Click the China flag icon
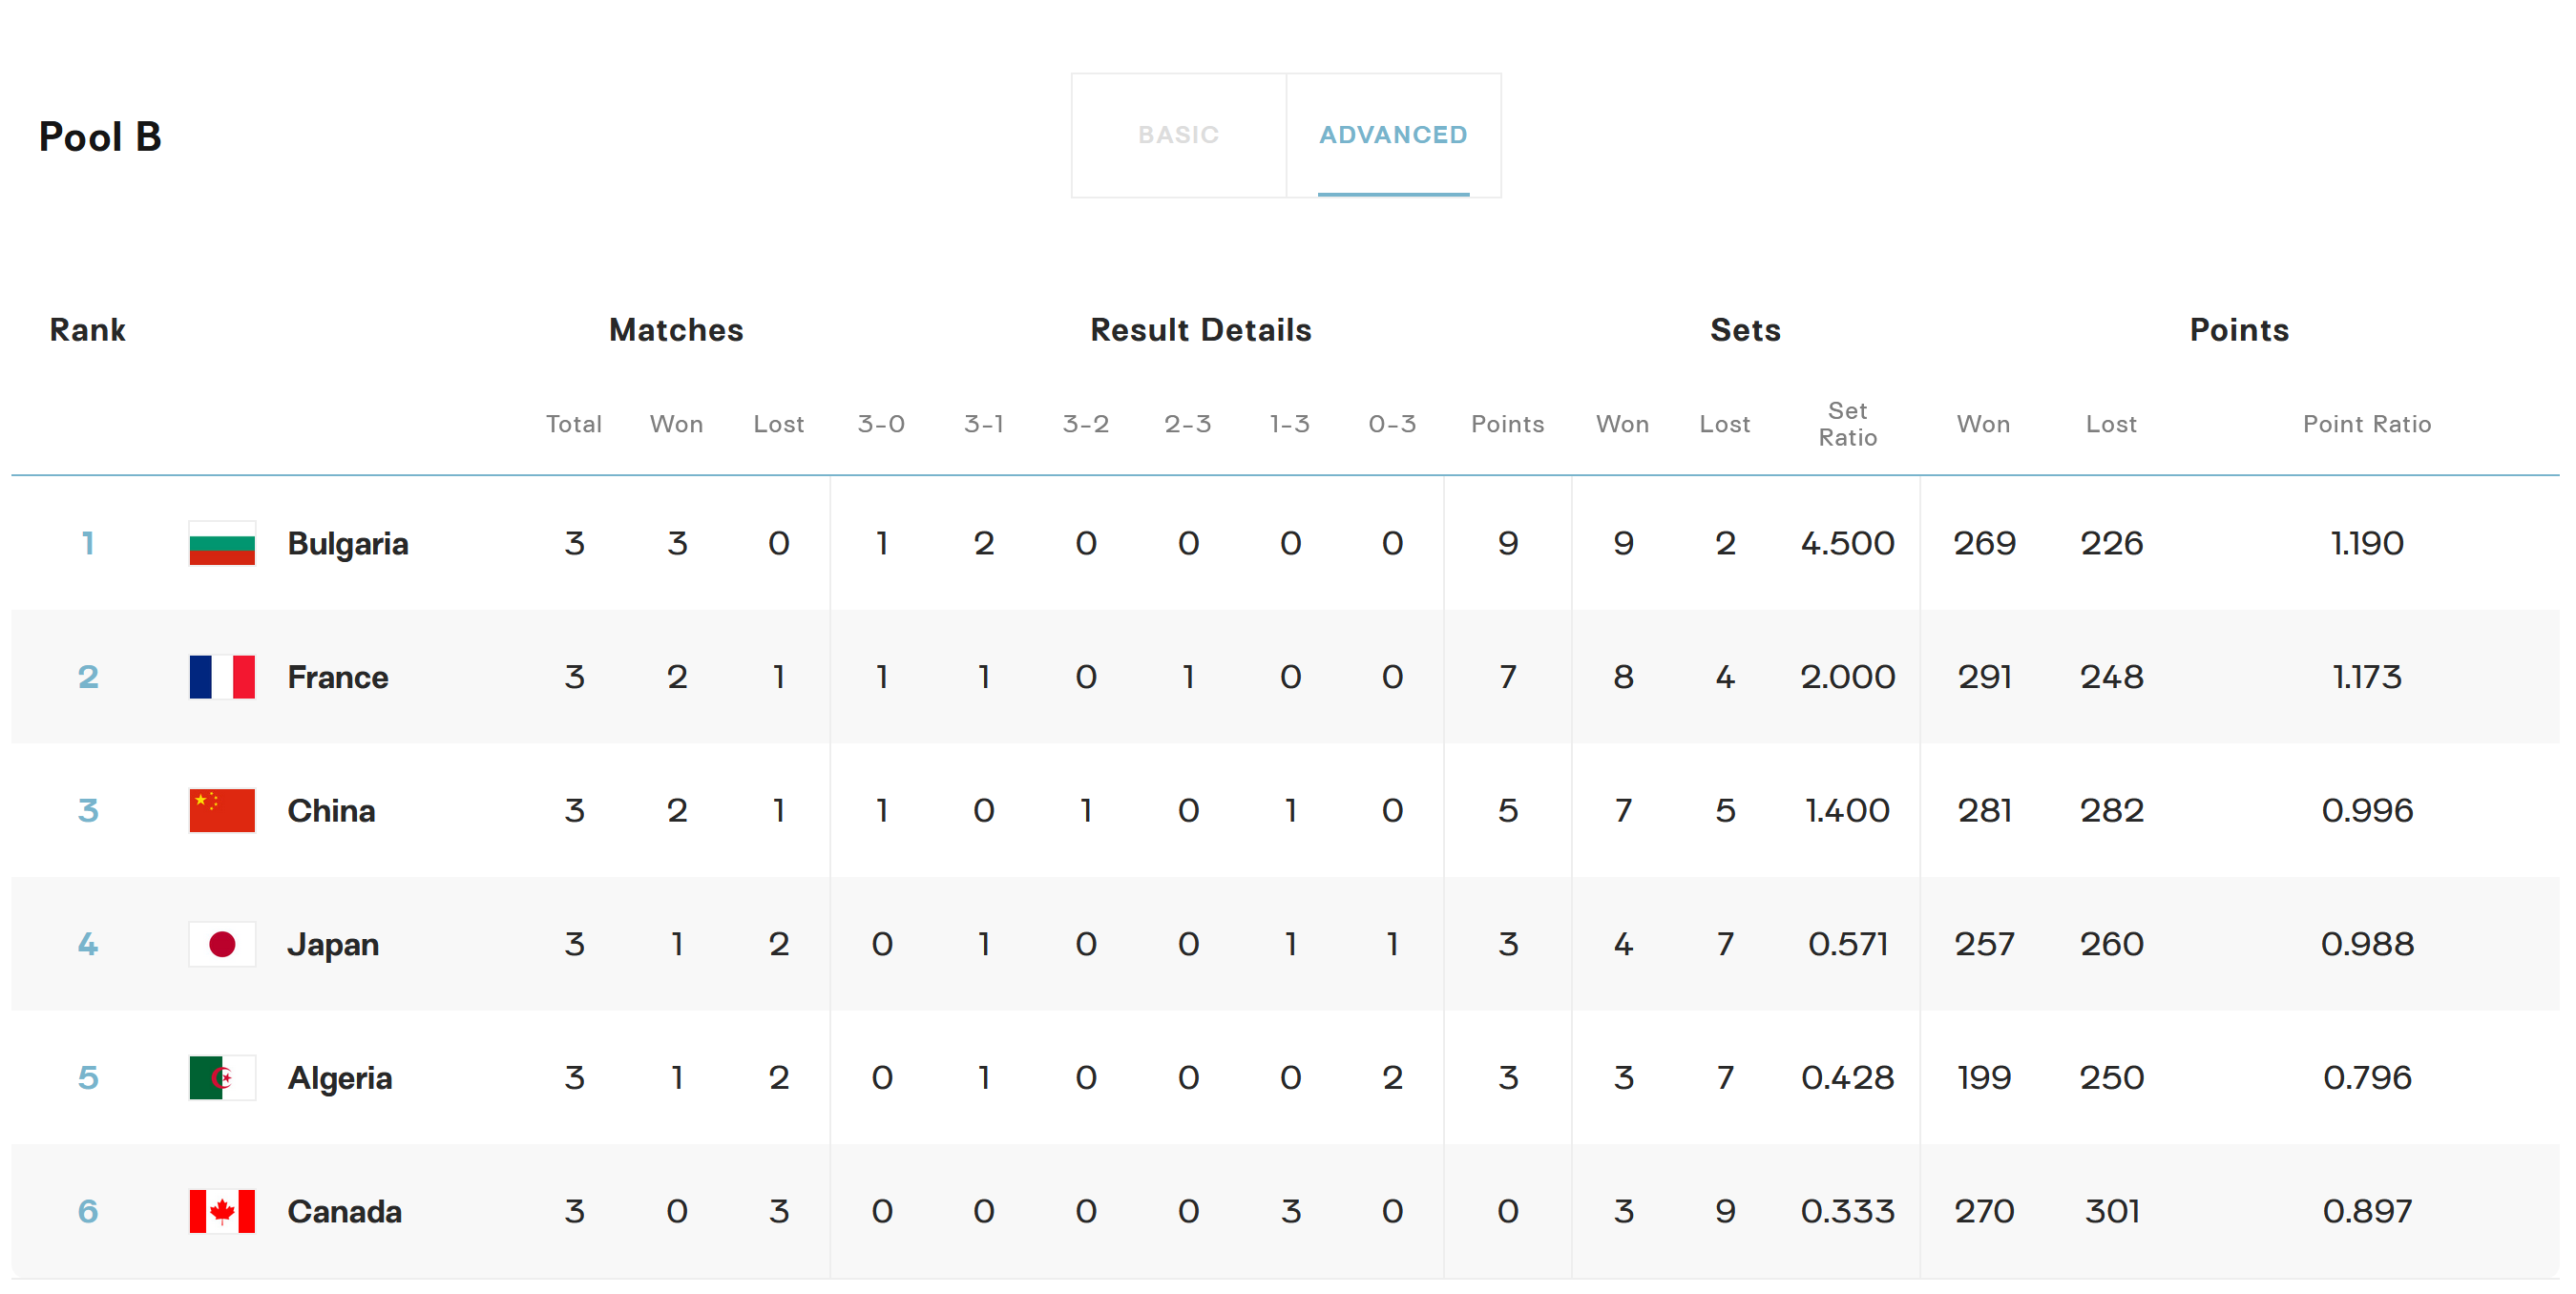This screenshot has width=2576, height=1294. [x=222, y=810]
